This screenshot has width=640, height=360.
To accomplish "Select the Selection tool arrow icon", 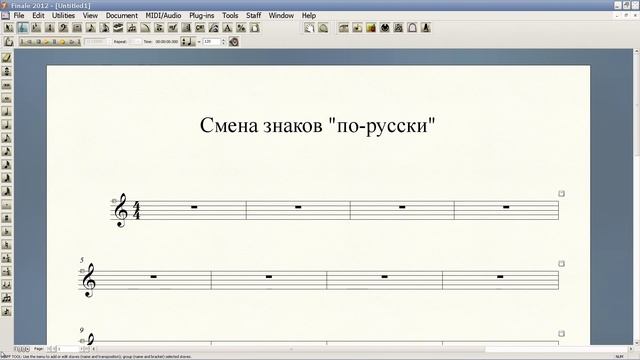I will tap(9, 28).
